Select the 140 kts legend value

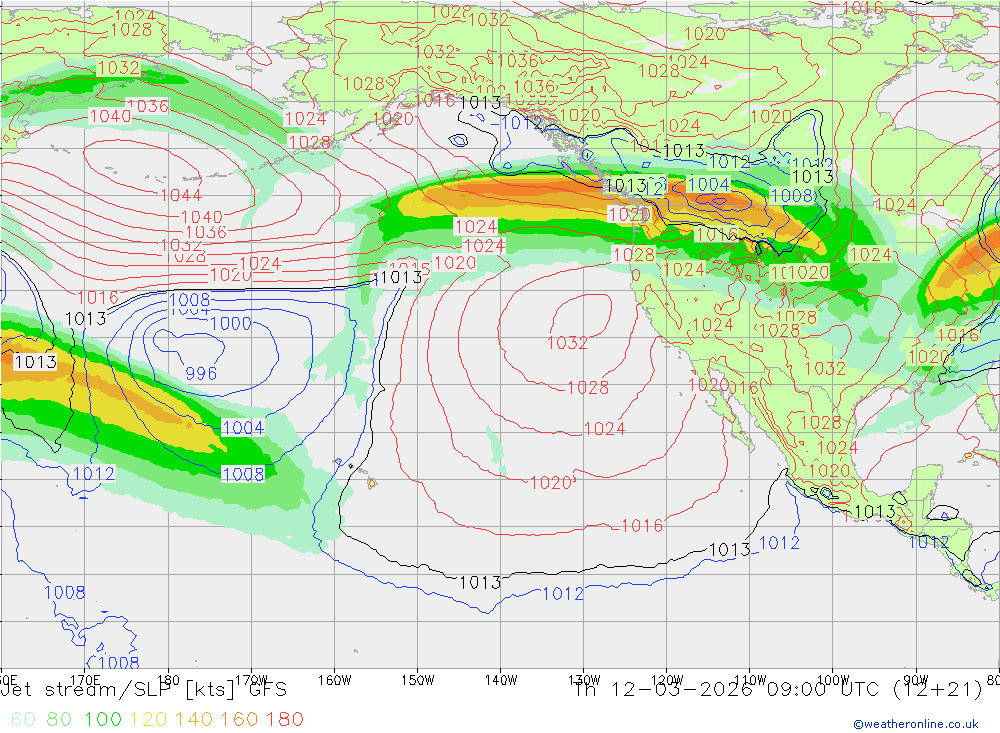pos(194,720)
